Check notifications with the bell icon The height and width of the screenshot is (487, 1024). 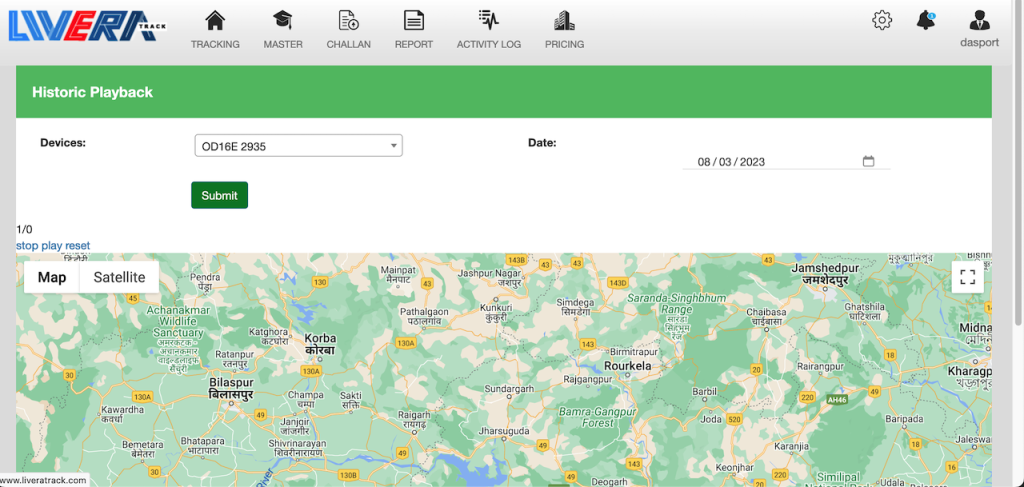[926, 20]
